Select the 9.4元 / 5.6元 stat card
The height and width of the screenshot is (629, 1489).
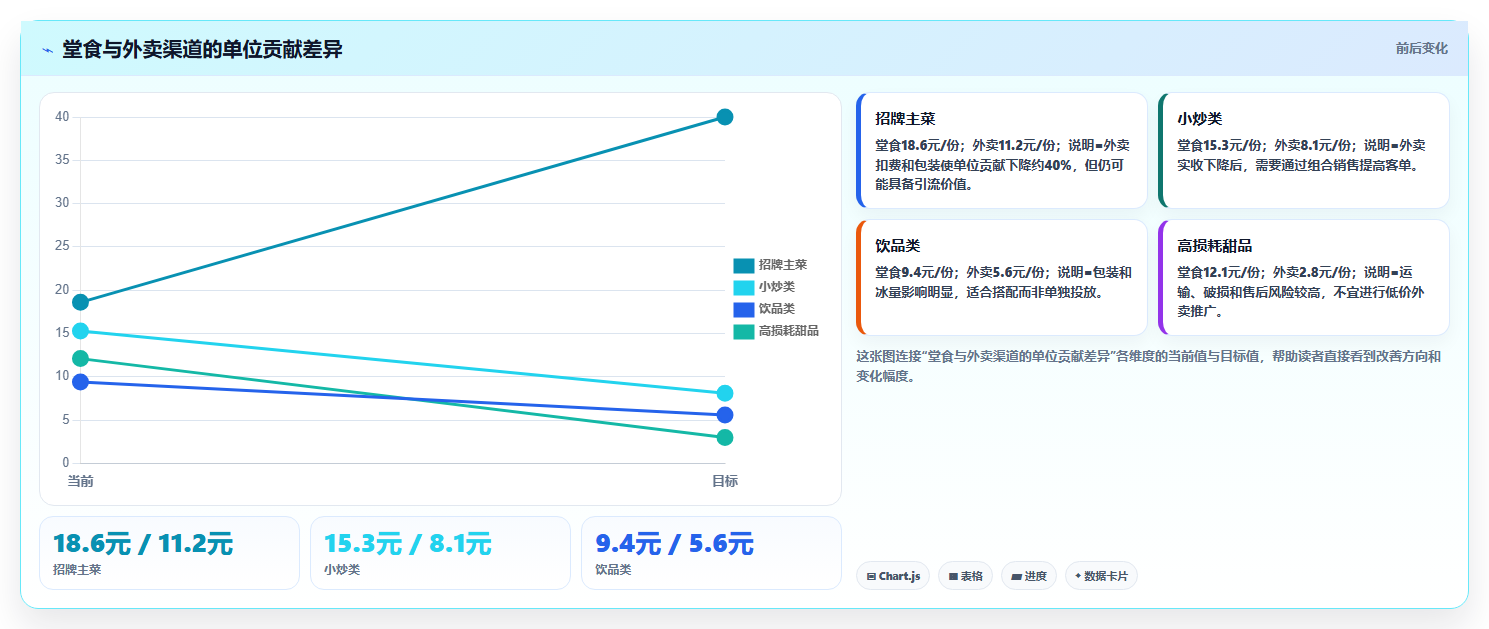[x=711, y=553]
